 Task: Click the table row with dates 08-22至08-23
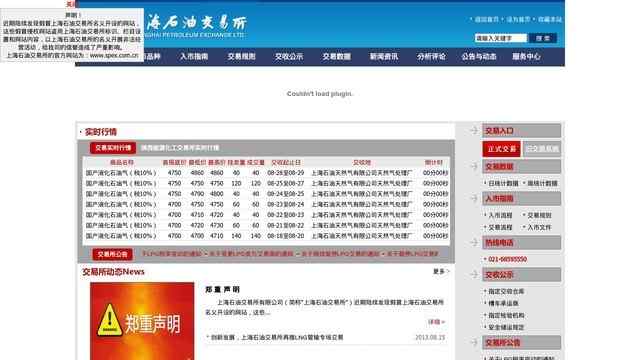[x=267, y=215]
